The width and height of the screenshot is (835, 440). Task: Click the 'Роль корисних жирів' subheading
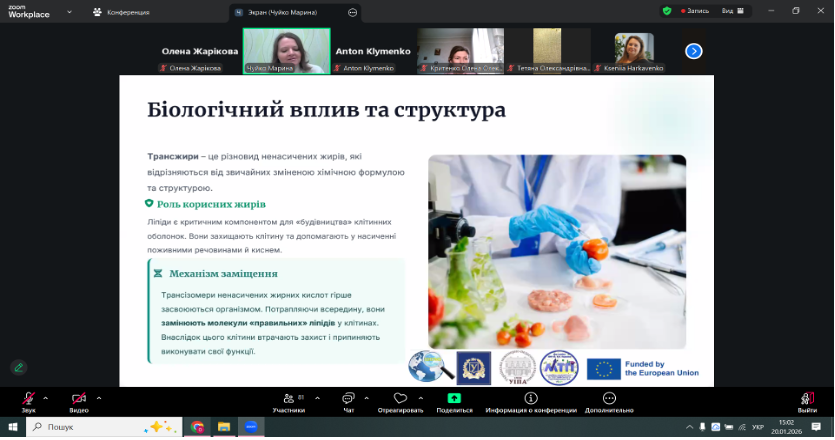click(x=211, y=204)
